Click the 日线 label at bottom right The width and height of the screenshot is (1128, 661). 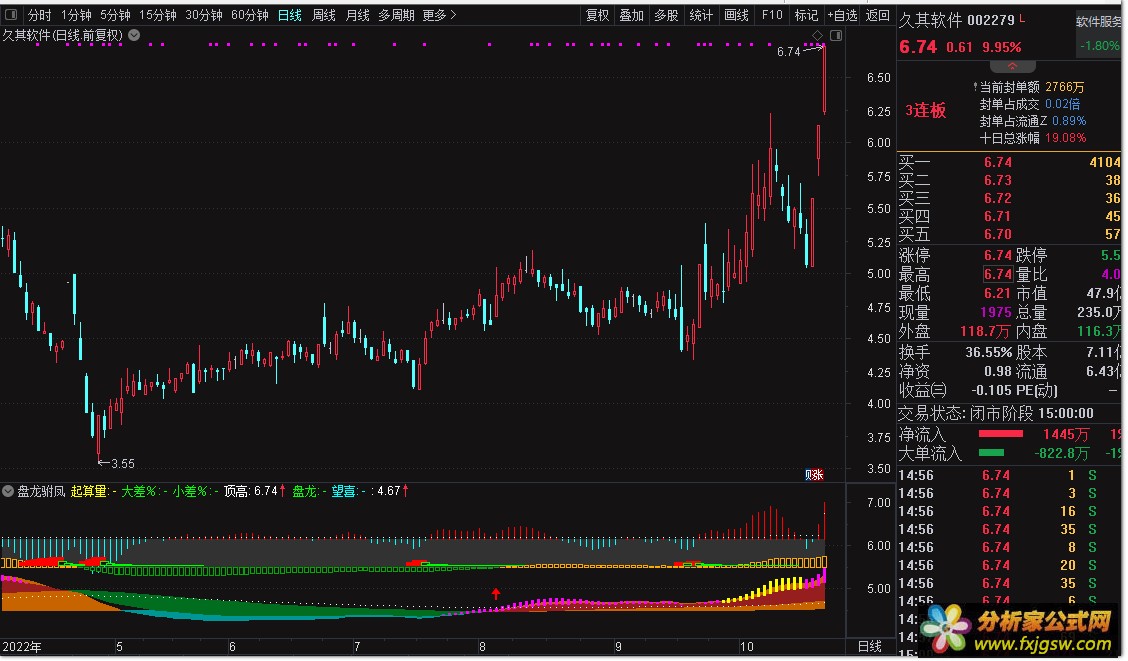870,647
